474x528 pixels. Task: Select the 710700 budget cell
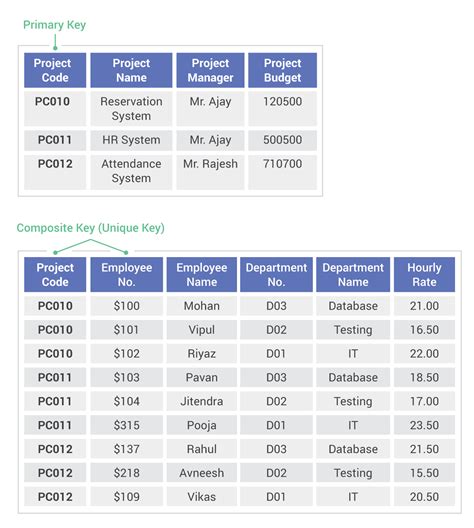pyautogui.click(x=282, y=172)
